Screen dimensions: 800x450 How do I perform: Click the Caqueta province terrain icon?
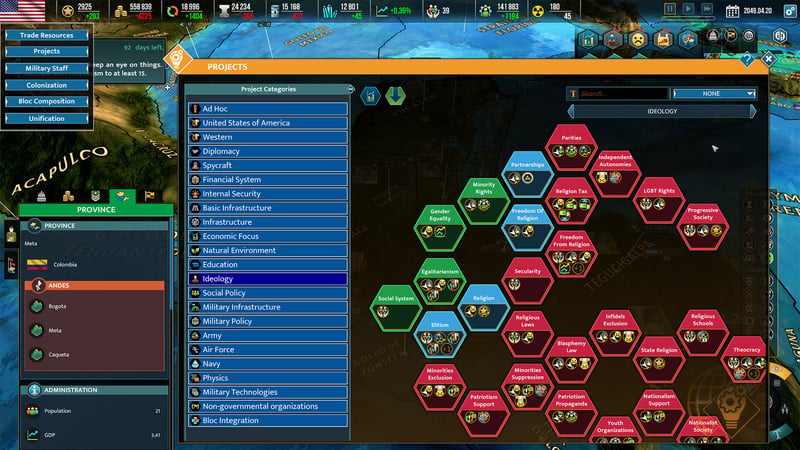[x=37, y=354]
